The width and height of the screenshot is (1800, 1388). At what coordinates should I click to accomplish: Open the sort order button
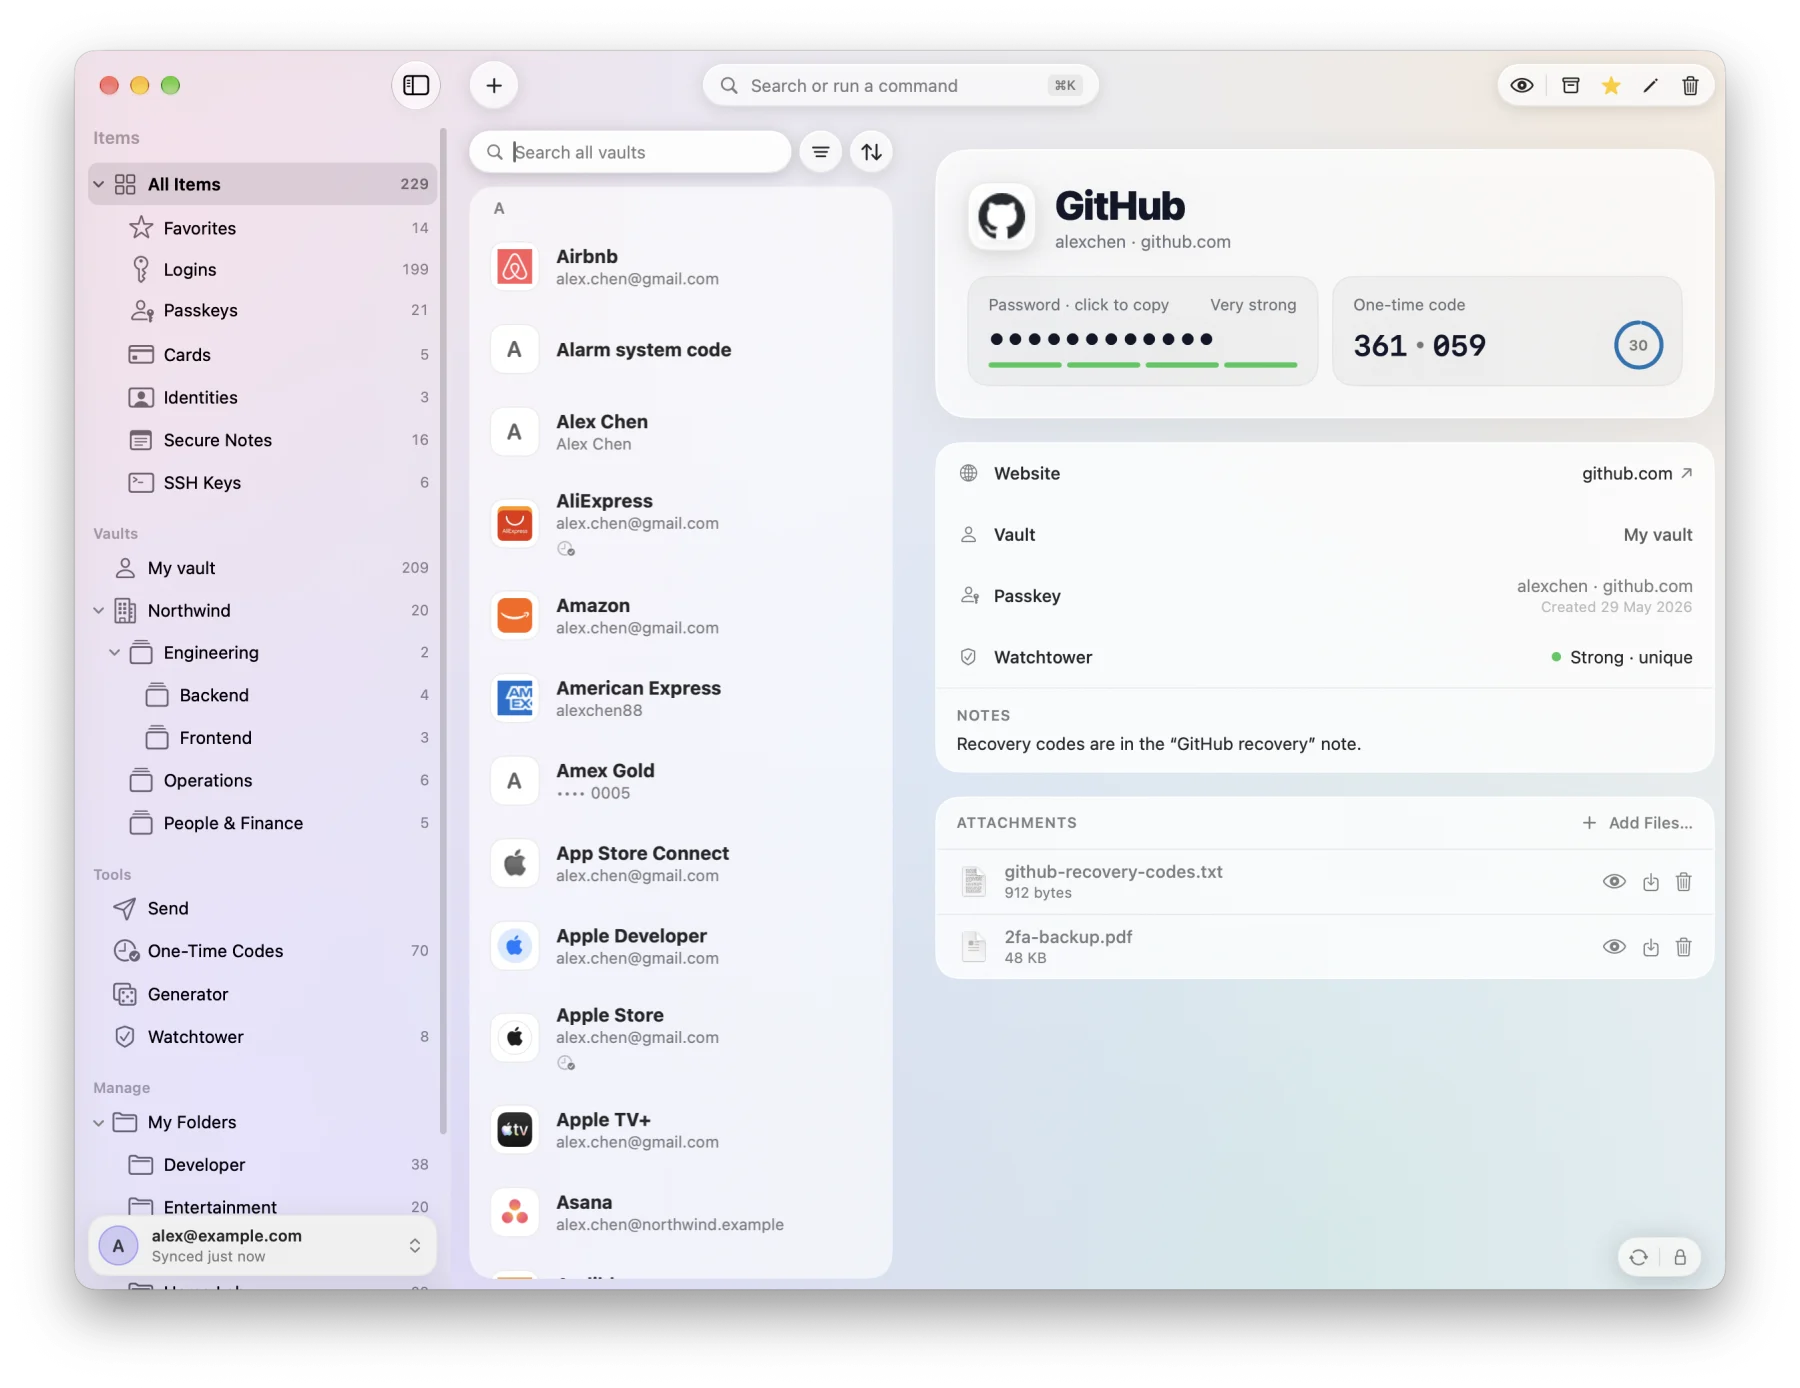point(872,152)
